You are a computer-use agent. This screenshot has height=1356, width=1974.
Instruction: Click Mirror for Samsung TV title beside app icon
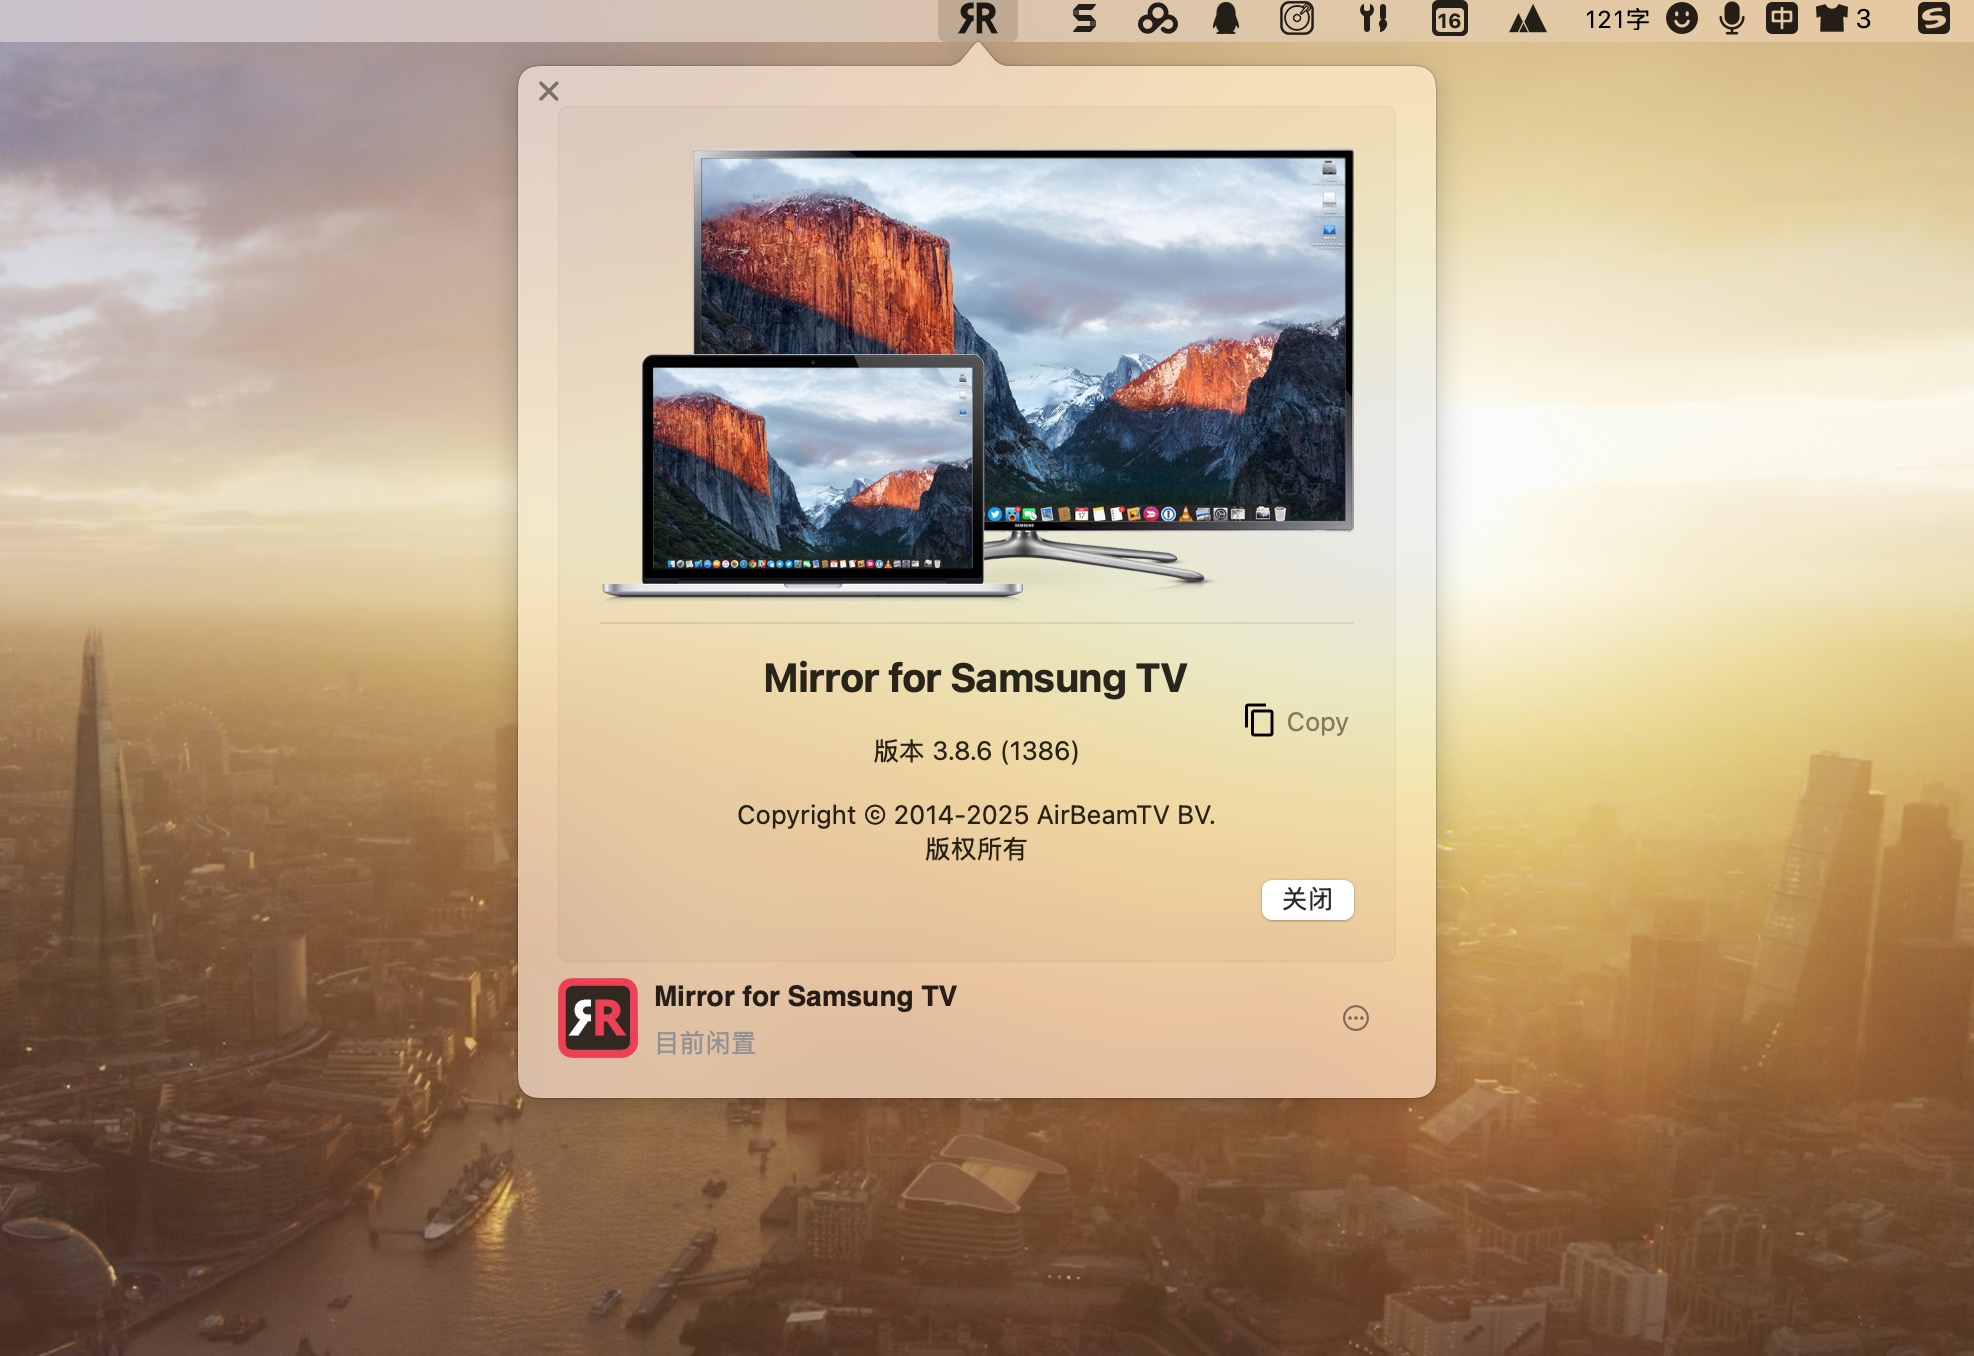tap(805, 996)
